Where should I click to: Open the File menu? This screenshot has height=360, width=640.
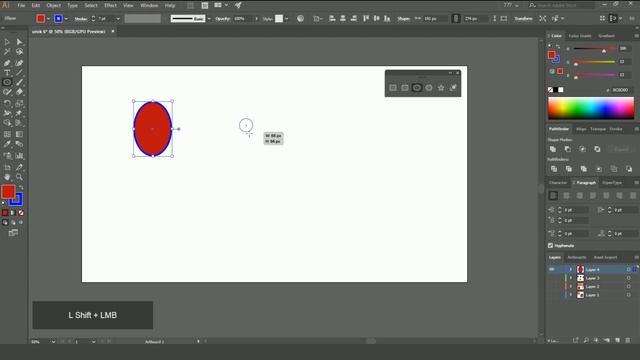21,6
